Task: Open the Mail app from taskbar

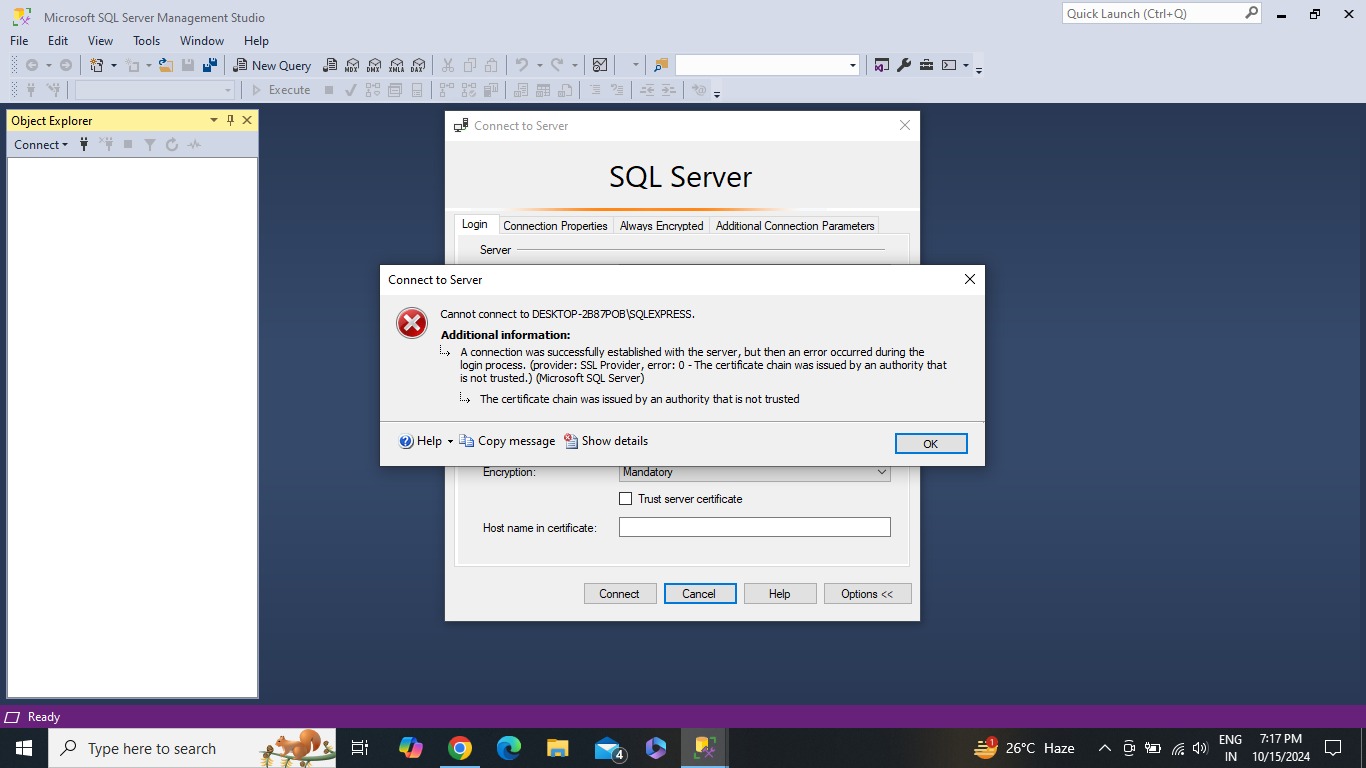Action: [x=608, y=748]
